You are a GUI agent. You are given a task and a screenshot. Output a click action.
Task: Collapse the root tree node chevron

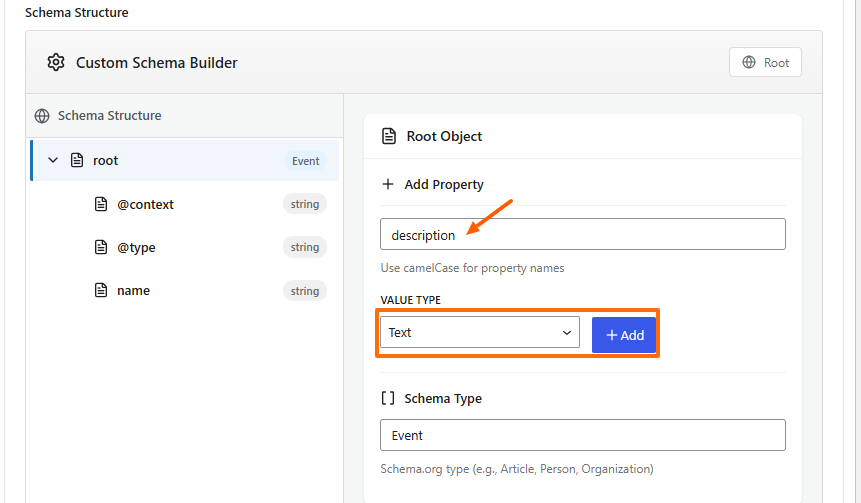point(53,160)
